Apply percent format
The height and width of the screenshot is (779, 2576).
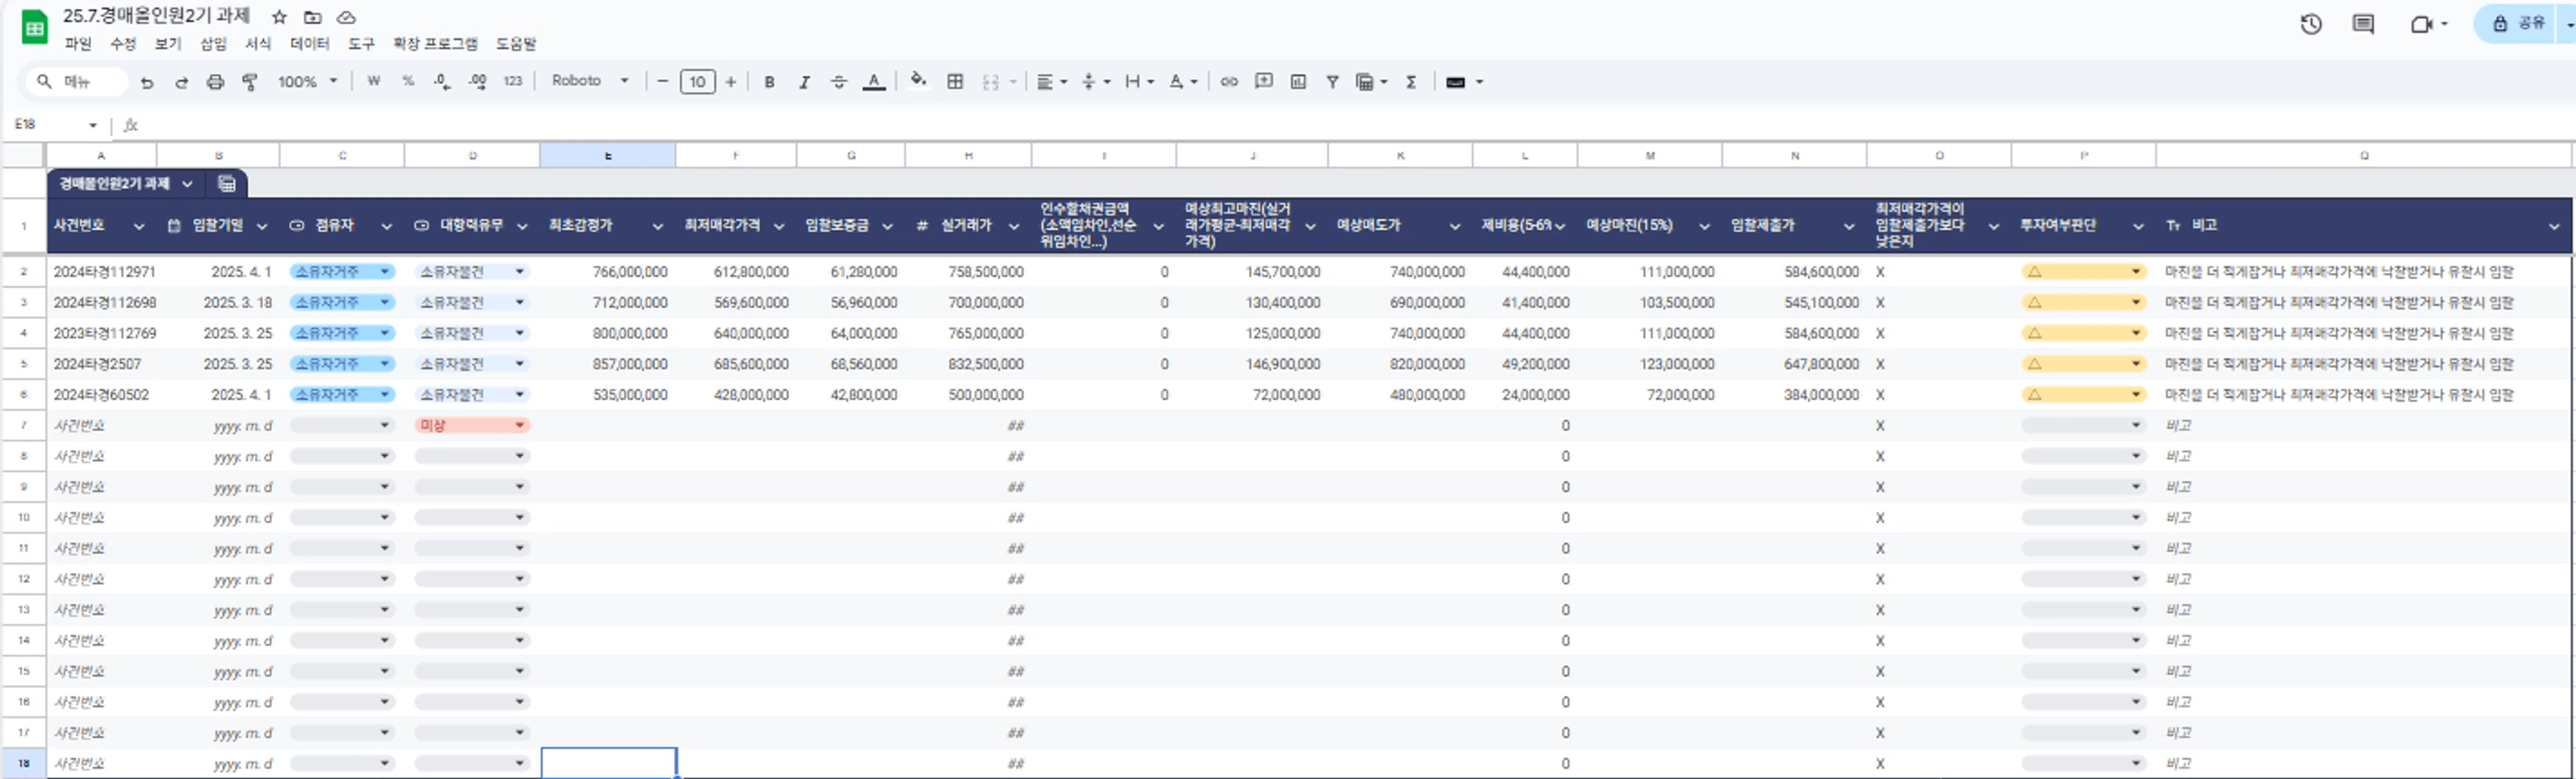pyautogui.click(x=408, y=82)
